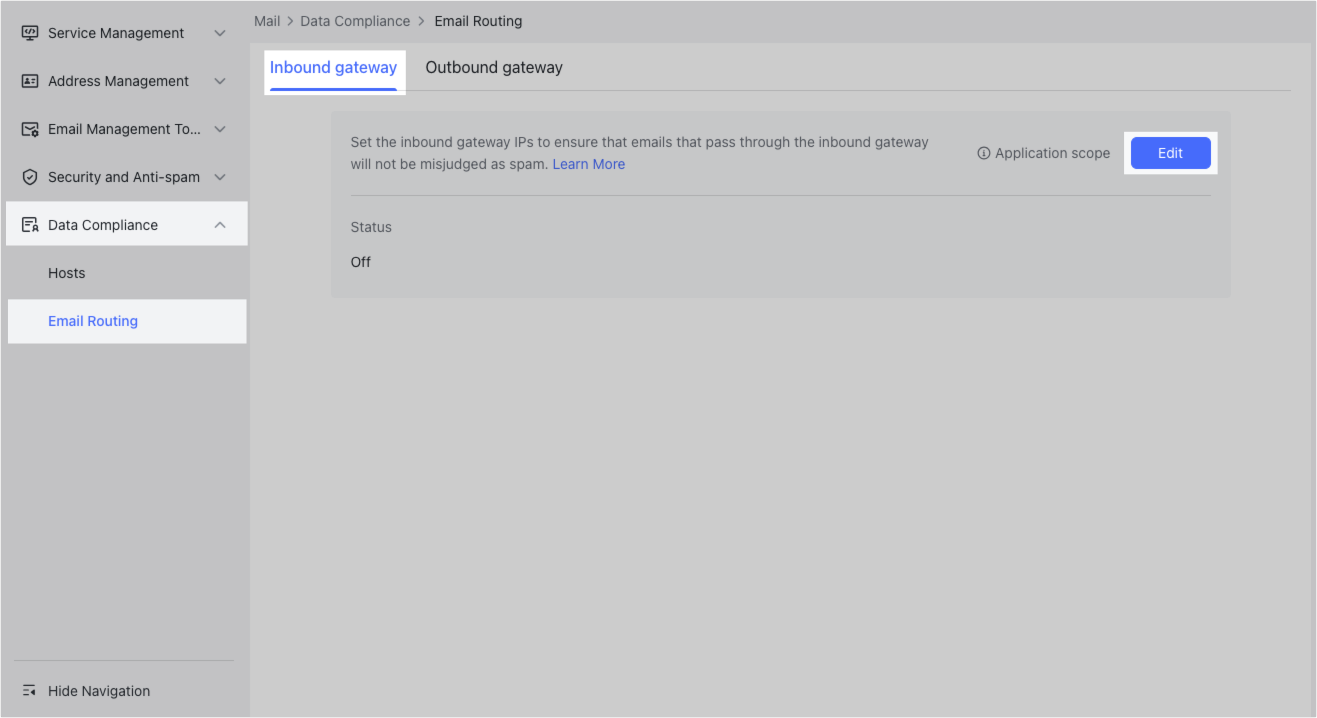The height and width of the screenshot is (718, 1317).
Task: Open the Hosts page from the sidebar
Action: (66, 272)
